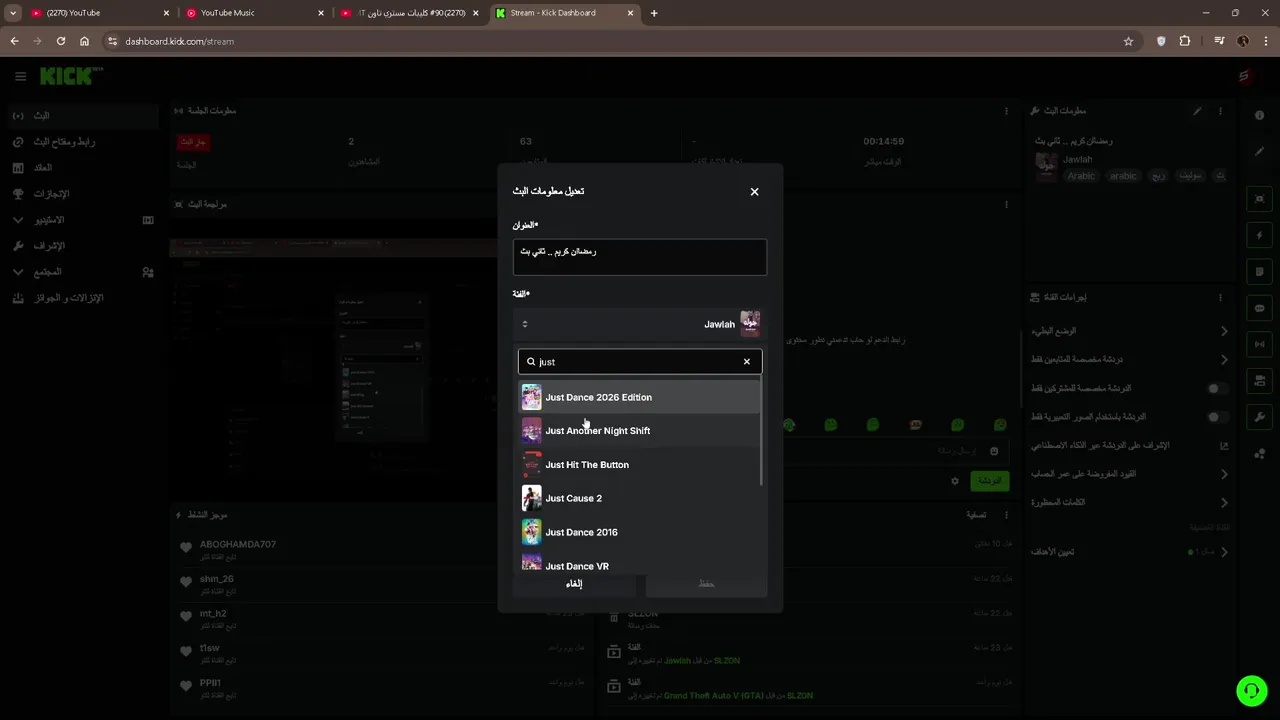Bookmark this page with star icon
This screenshot has width=1280, height=720.
click(x=1128, y=41)
